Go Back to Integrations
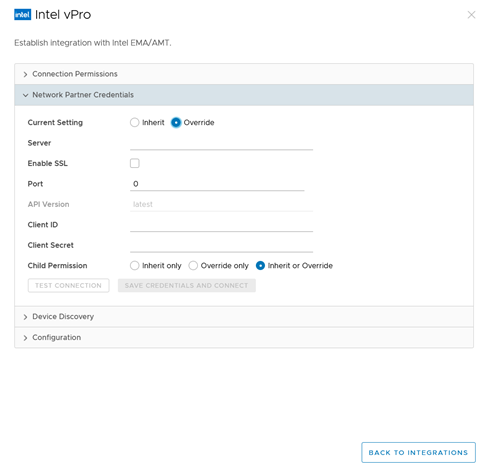Image resolution: width=483 pixels, height=473 pixels. click(418, 453)
